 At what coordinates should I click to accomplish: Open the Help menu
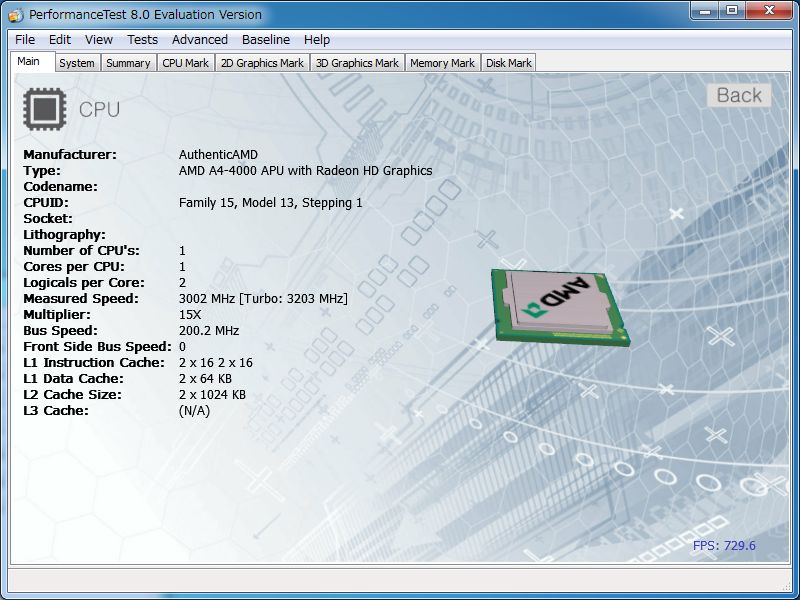click(x=317, y=40)
